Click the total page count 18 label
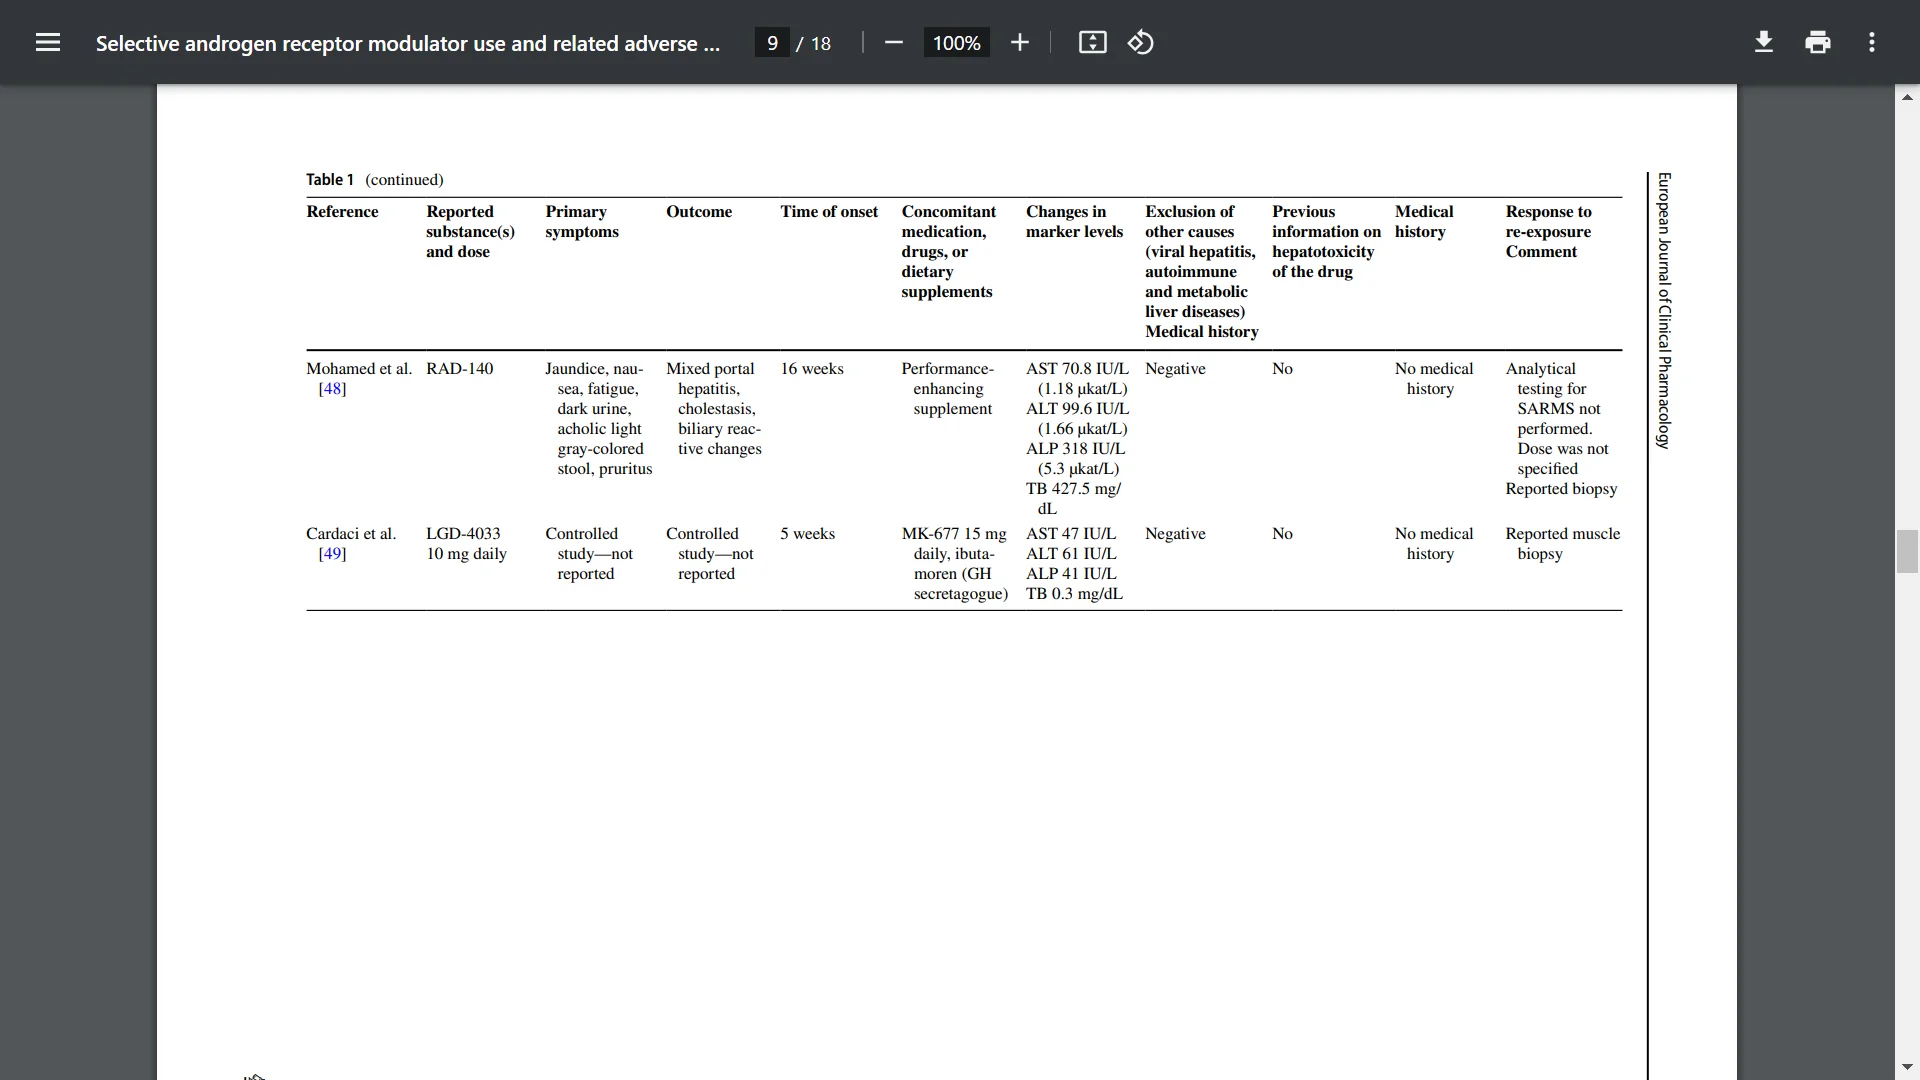Screen dimensions: 1920x1080 pos(820,42)
